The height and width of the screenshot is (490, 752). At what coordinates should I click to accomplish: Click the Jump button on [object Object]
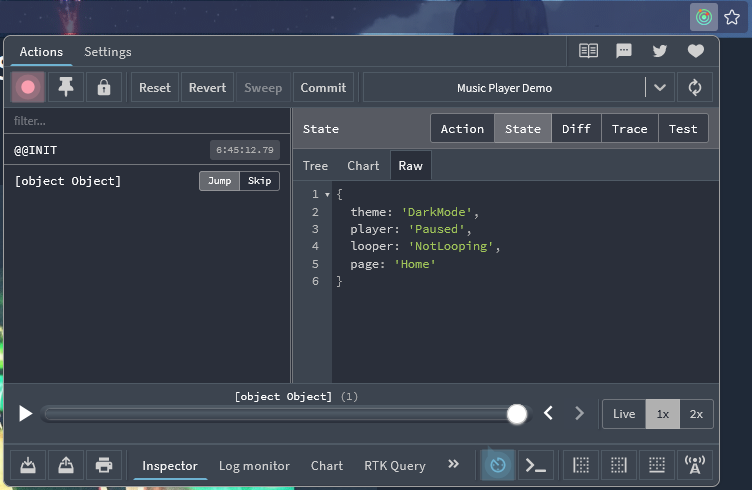(219, 181)
